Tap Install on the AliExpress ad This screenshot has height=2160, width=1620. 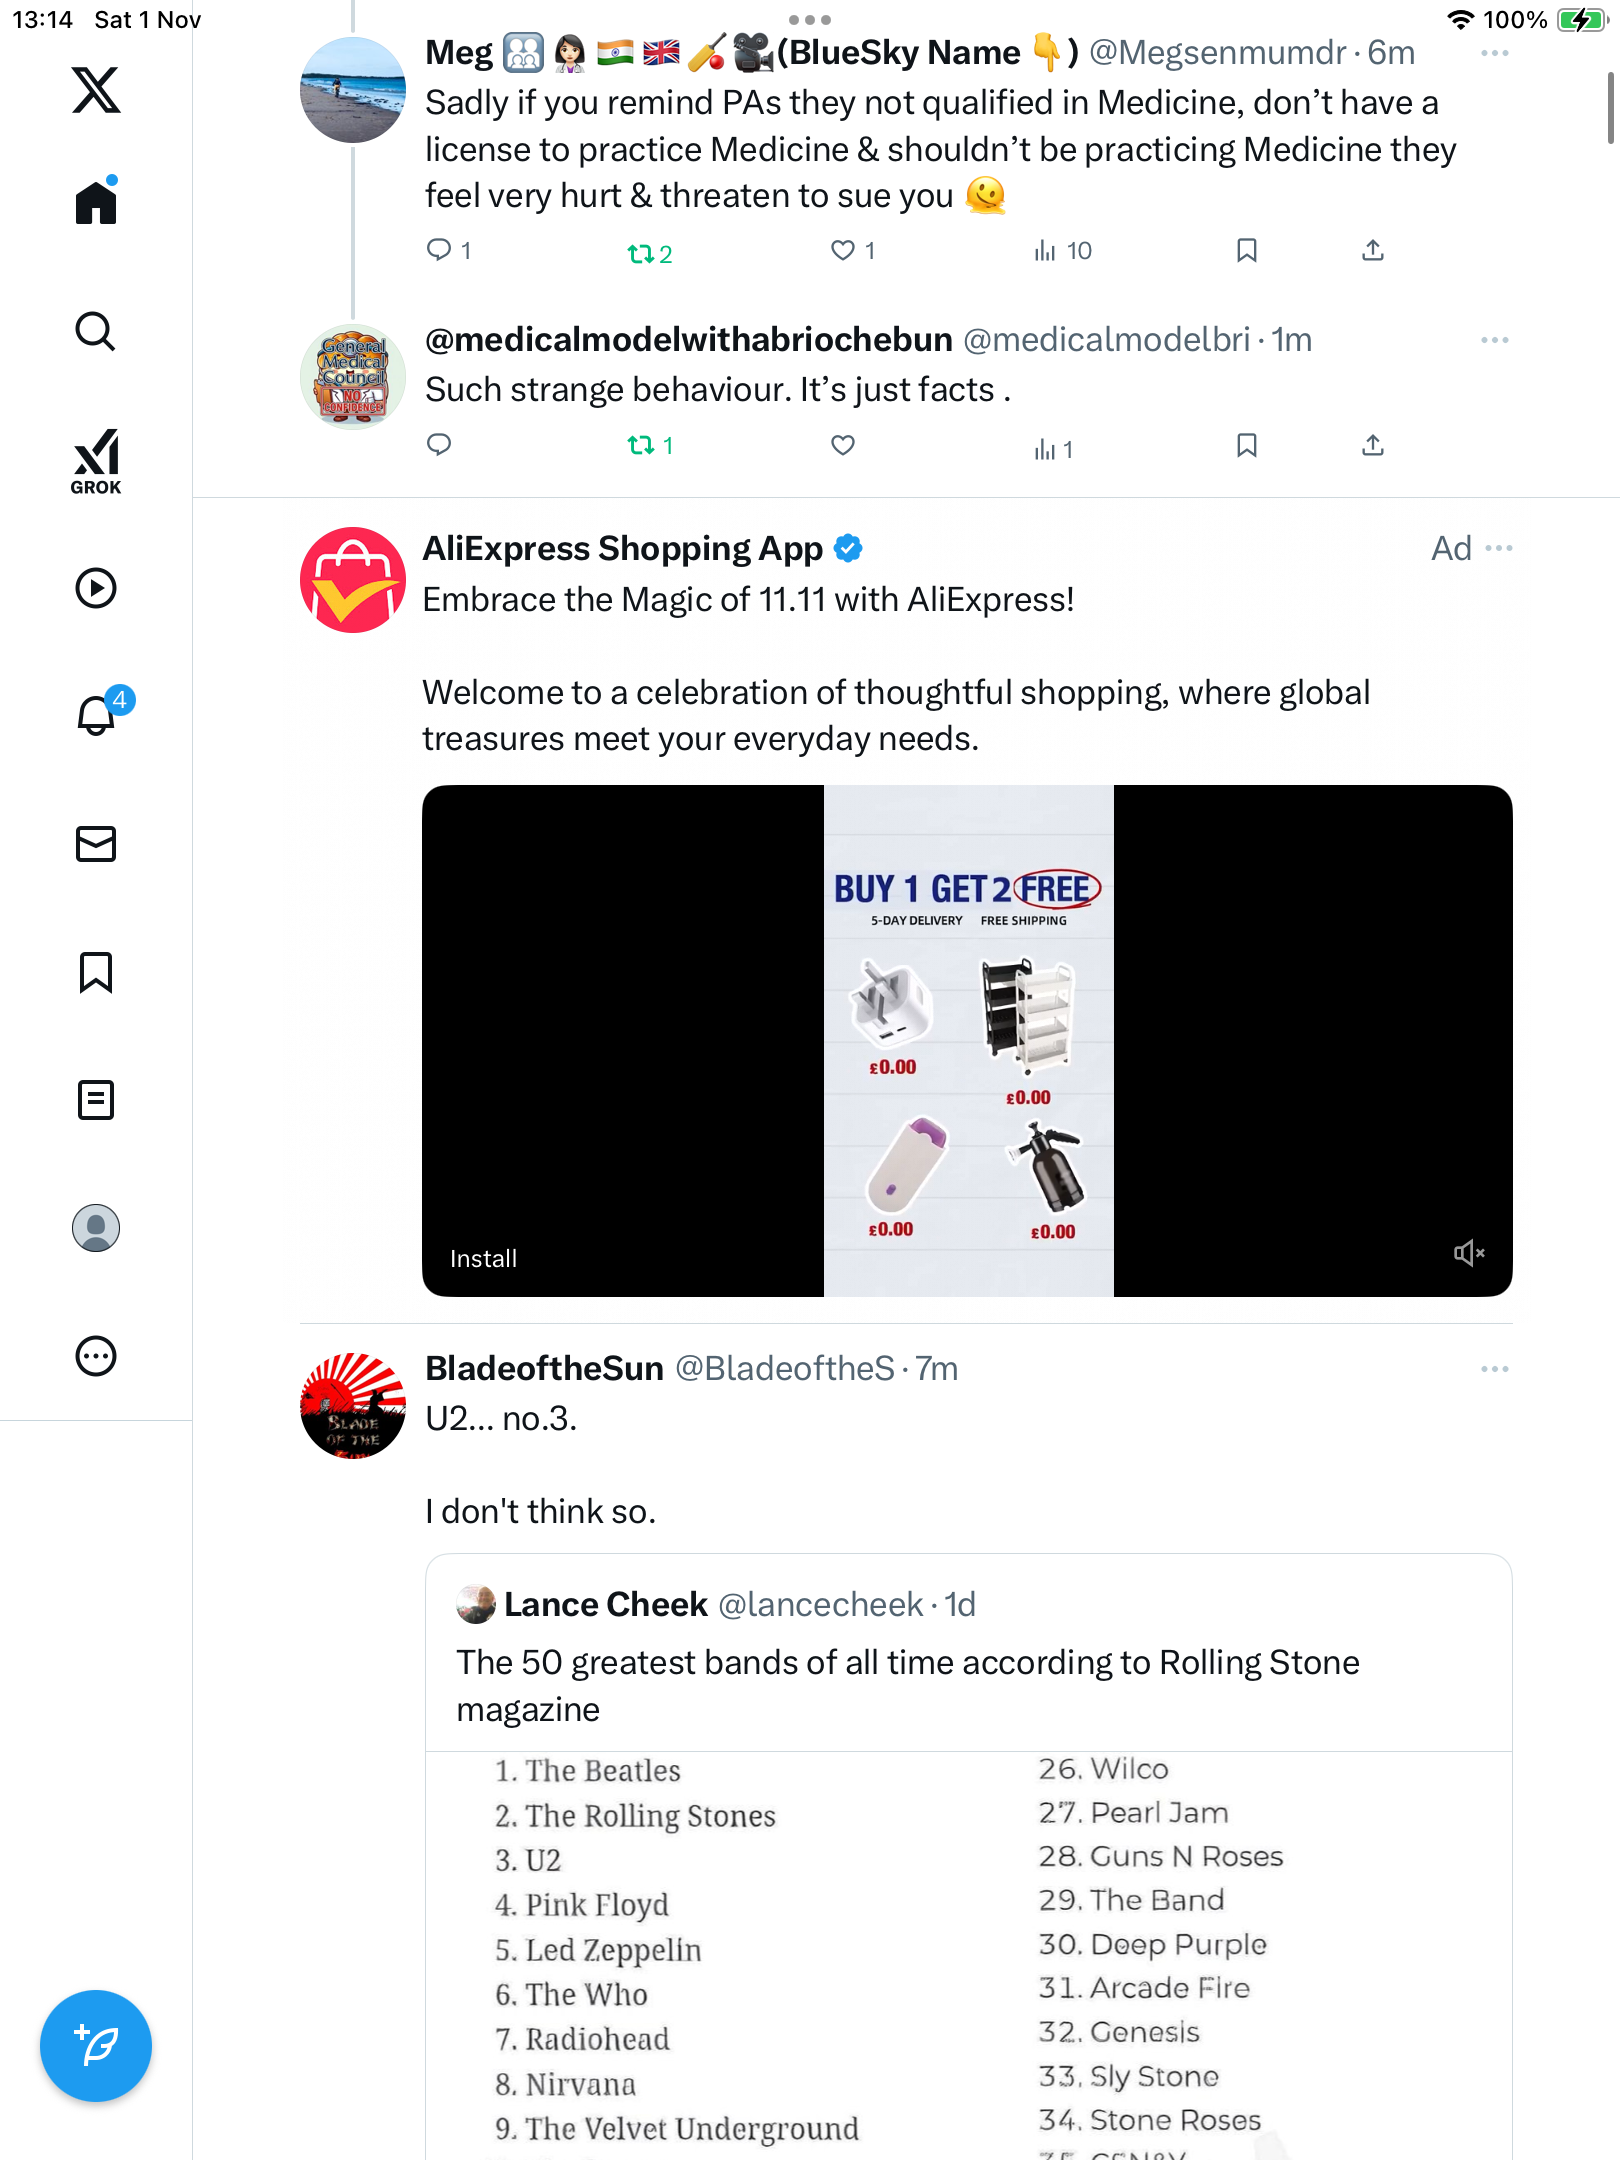[483, 1259]
